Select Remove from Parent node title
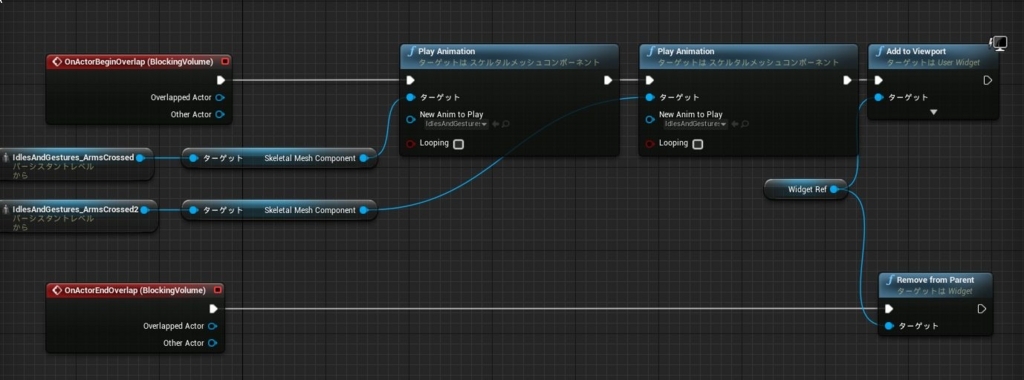Viewport: 1024px width, 380px height. tap(935, 279)
